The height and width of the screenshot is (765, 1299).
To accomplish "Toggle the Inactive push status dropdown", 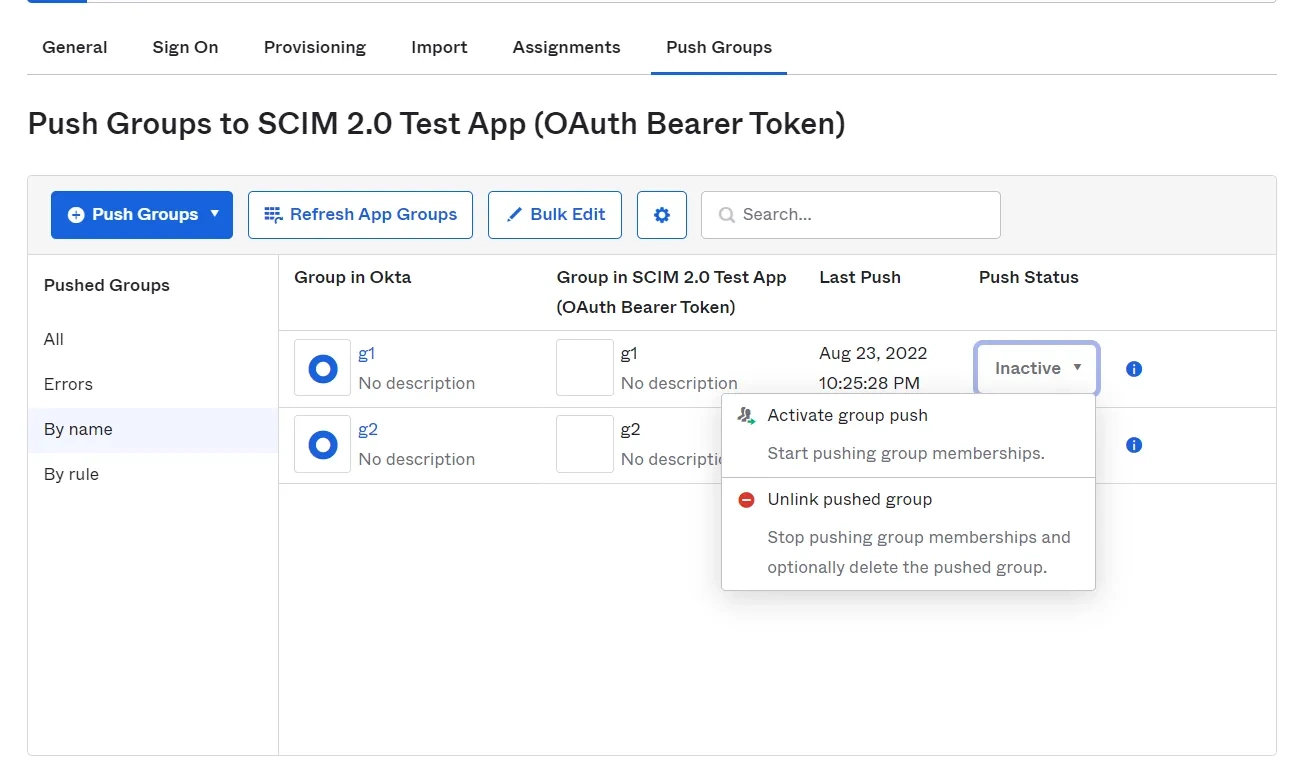I will click(1037, 369).
